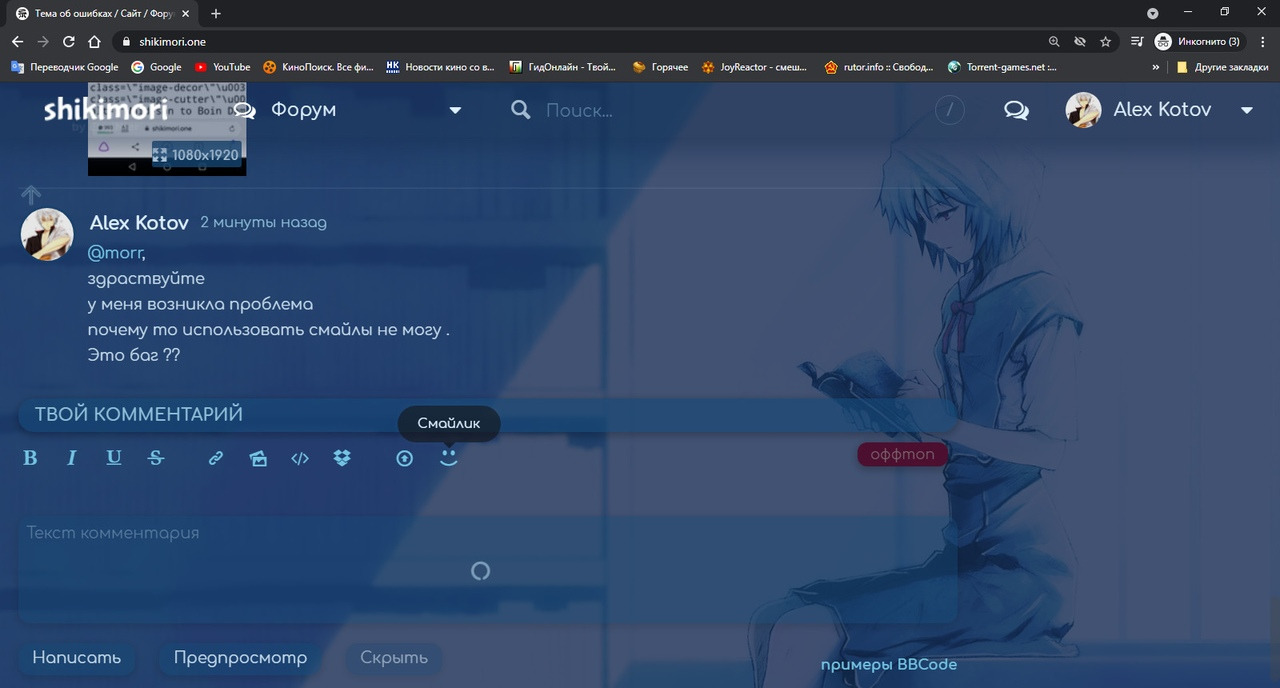The height and width of the screenshot is (688, 1280).
Task: Open примеры BBCode link
Action: [888, 665]
